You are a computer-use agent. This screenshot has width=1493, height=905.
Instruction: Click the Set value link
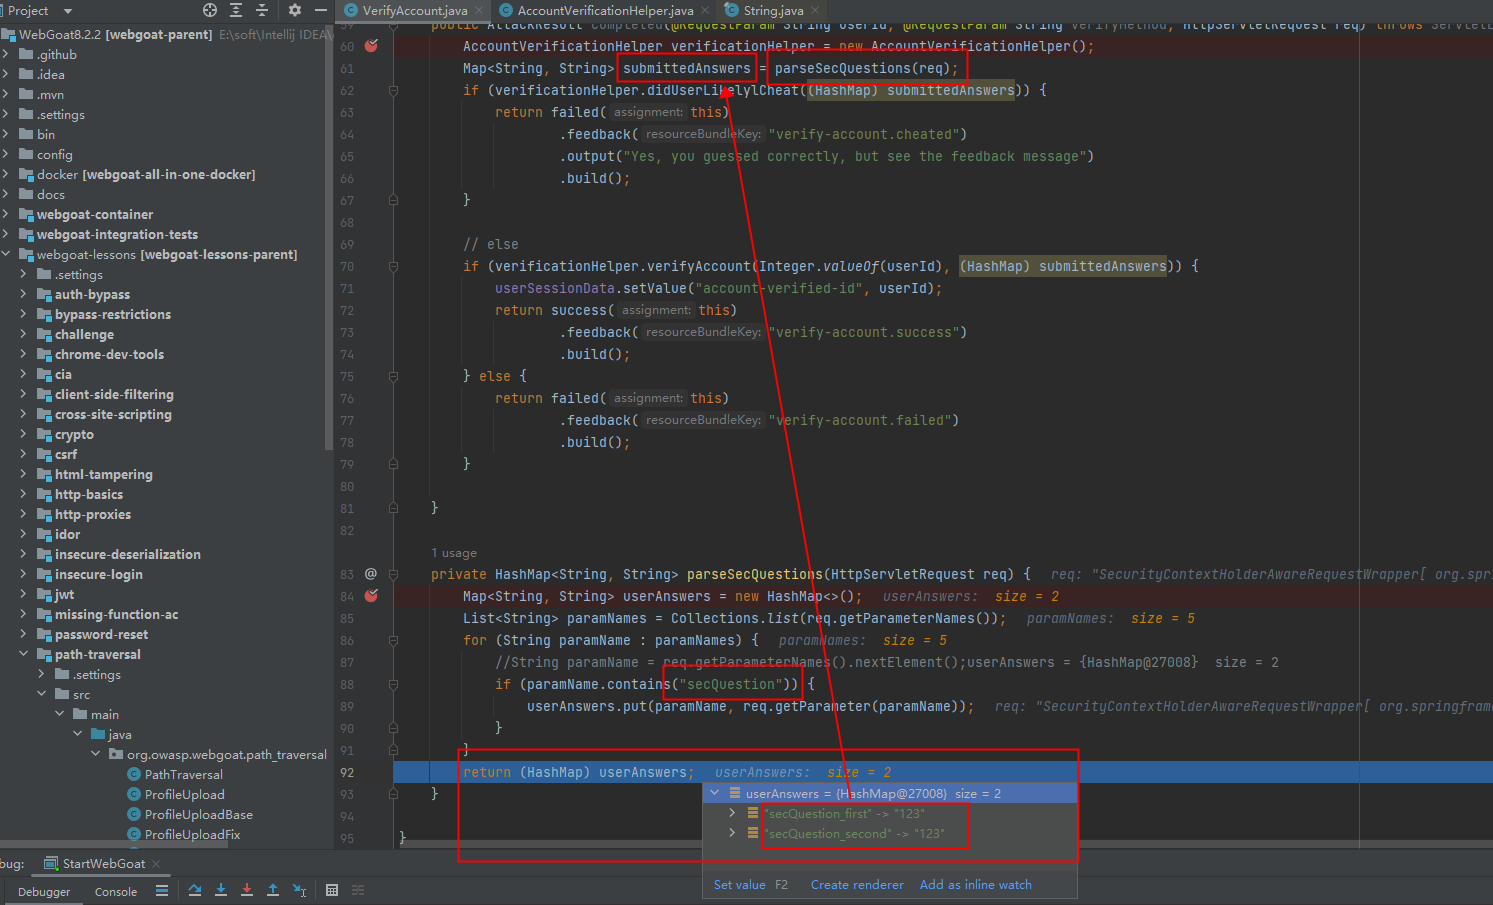740,885
